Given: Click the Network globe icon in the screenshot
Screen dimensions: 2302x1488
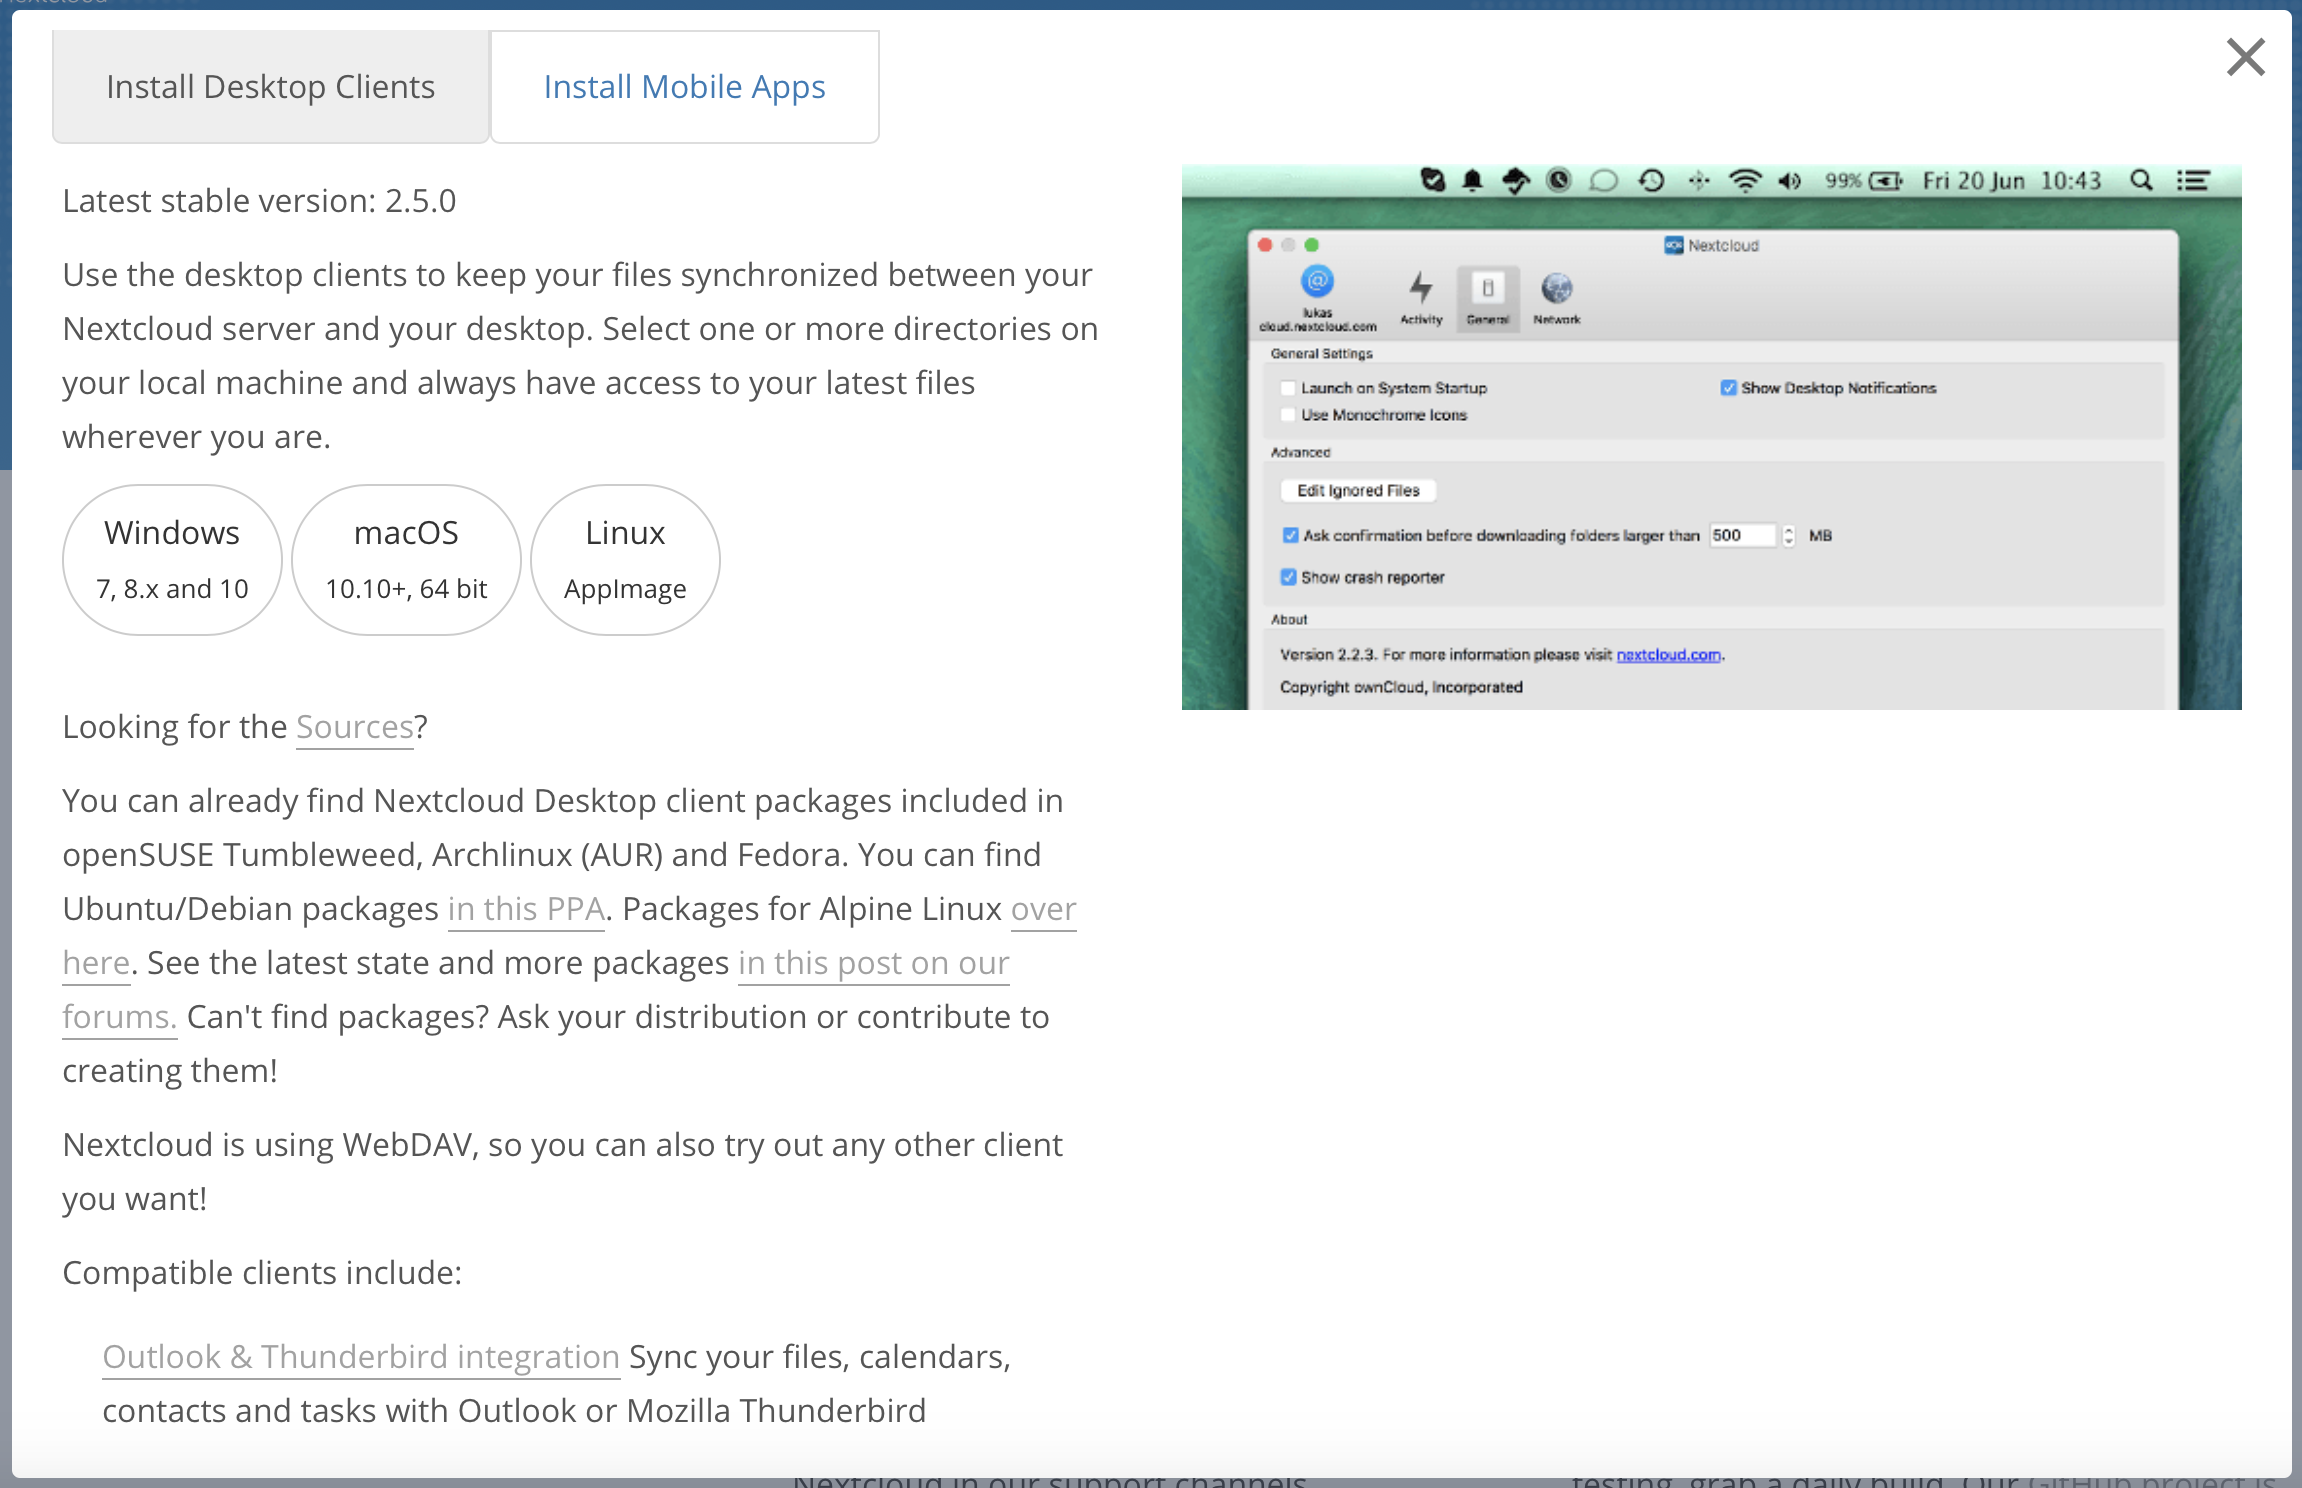Looking at the screenshot, I should 1556,289.
